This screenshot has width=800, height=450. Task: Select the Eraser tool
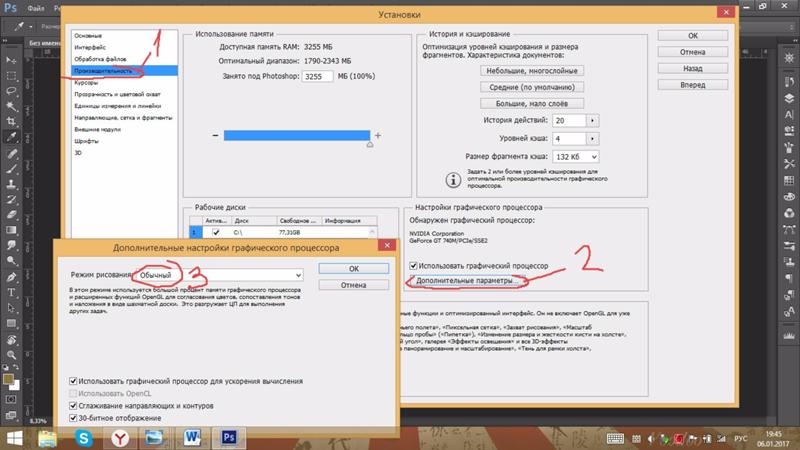point(11,215)
